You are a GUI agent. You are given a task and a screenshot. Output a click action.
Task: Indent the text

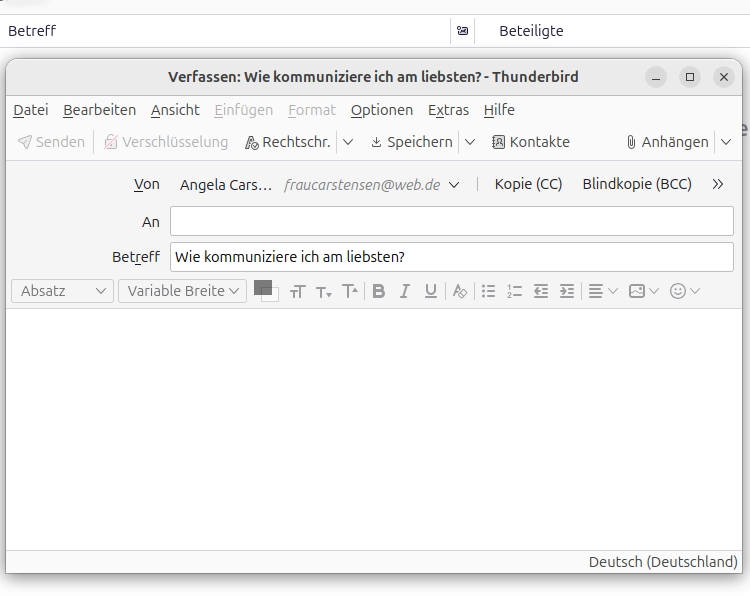click(x=567, y=291)
